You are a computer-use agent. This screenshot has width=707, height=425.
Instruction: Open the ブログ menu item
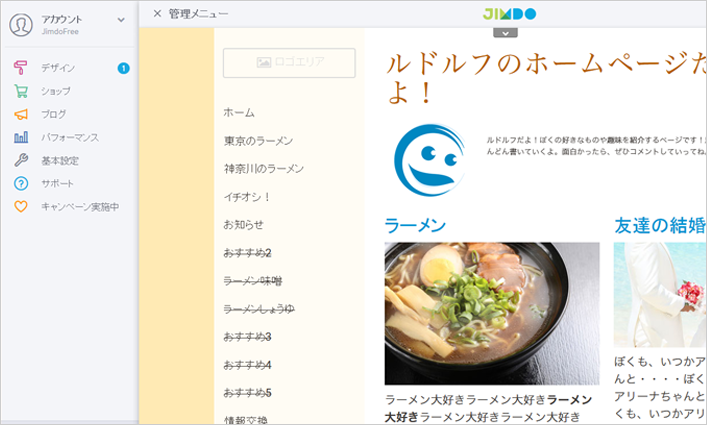click(54, 114)
